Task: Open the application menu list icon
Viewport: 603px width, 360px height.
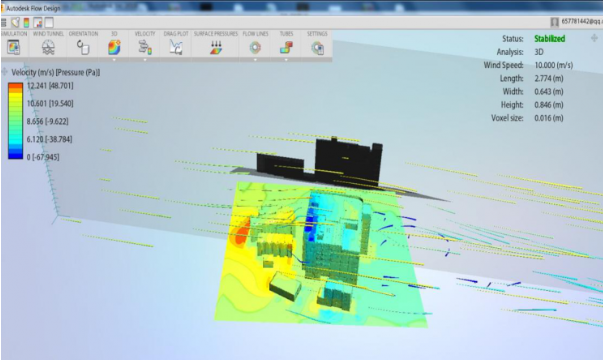Action: 3,23
